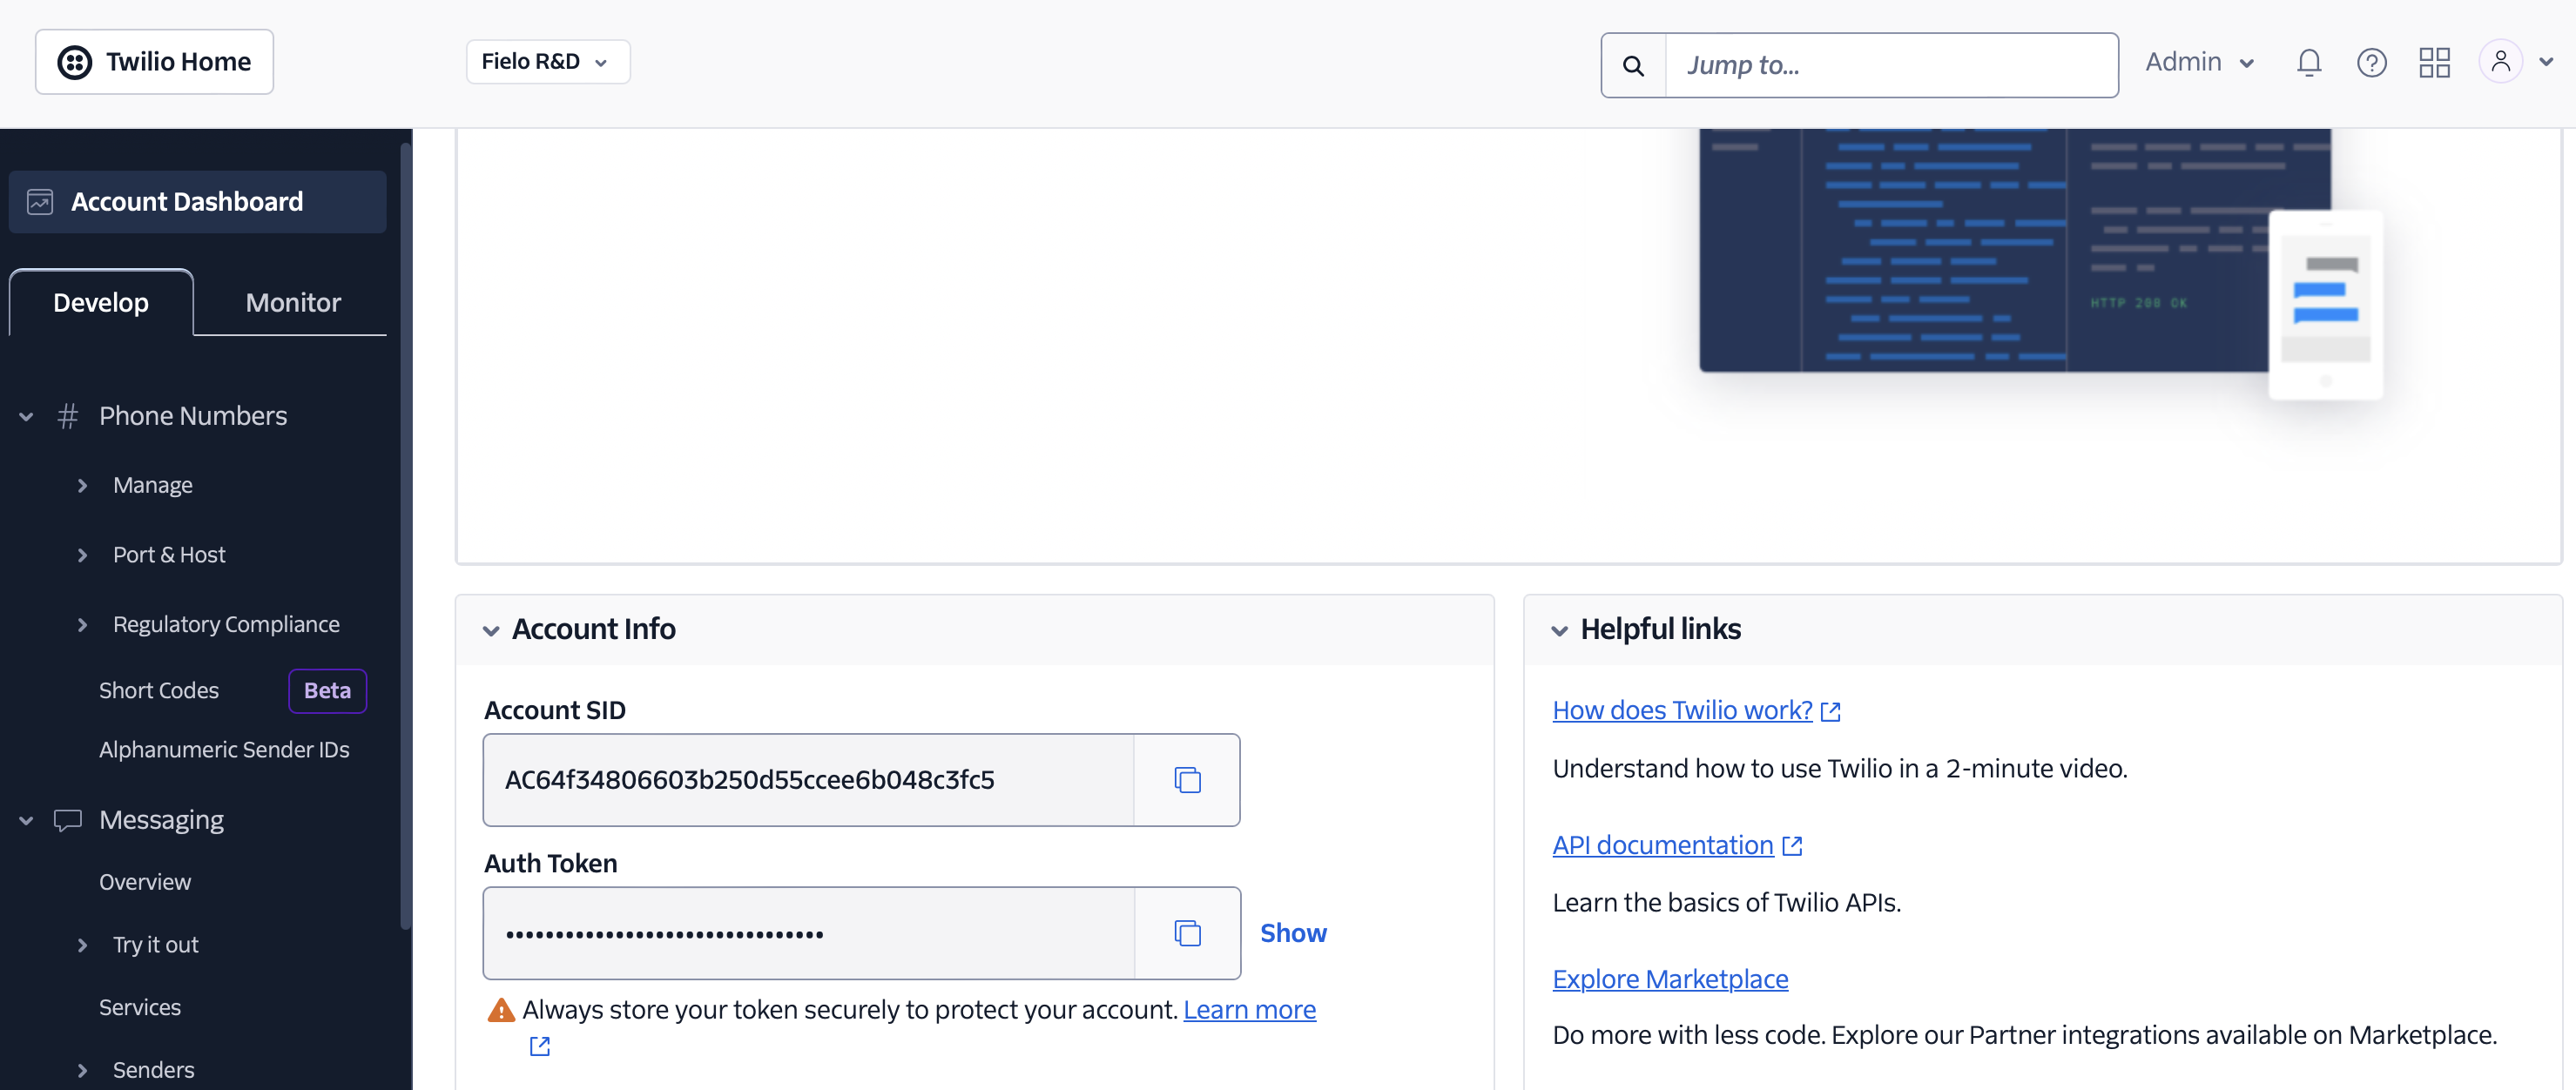
Task: Show the hidden Auth Token
Action: pyautogui.click(x=1293, y=933)
